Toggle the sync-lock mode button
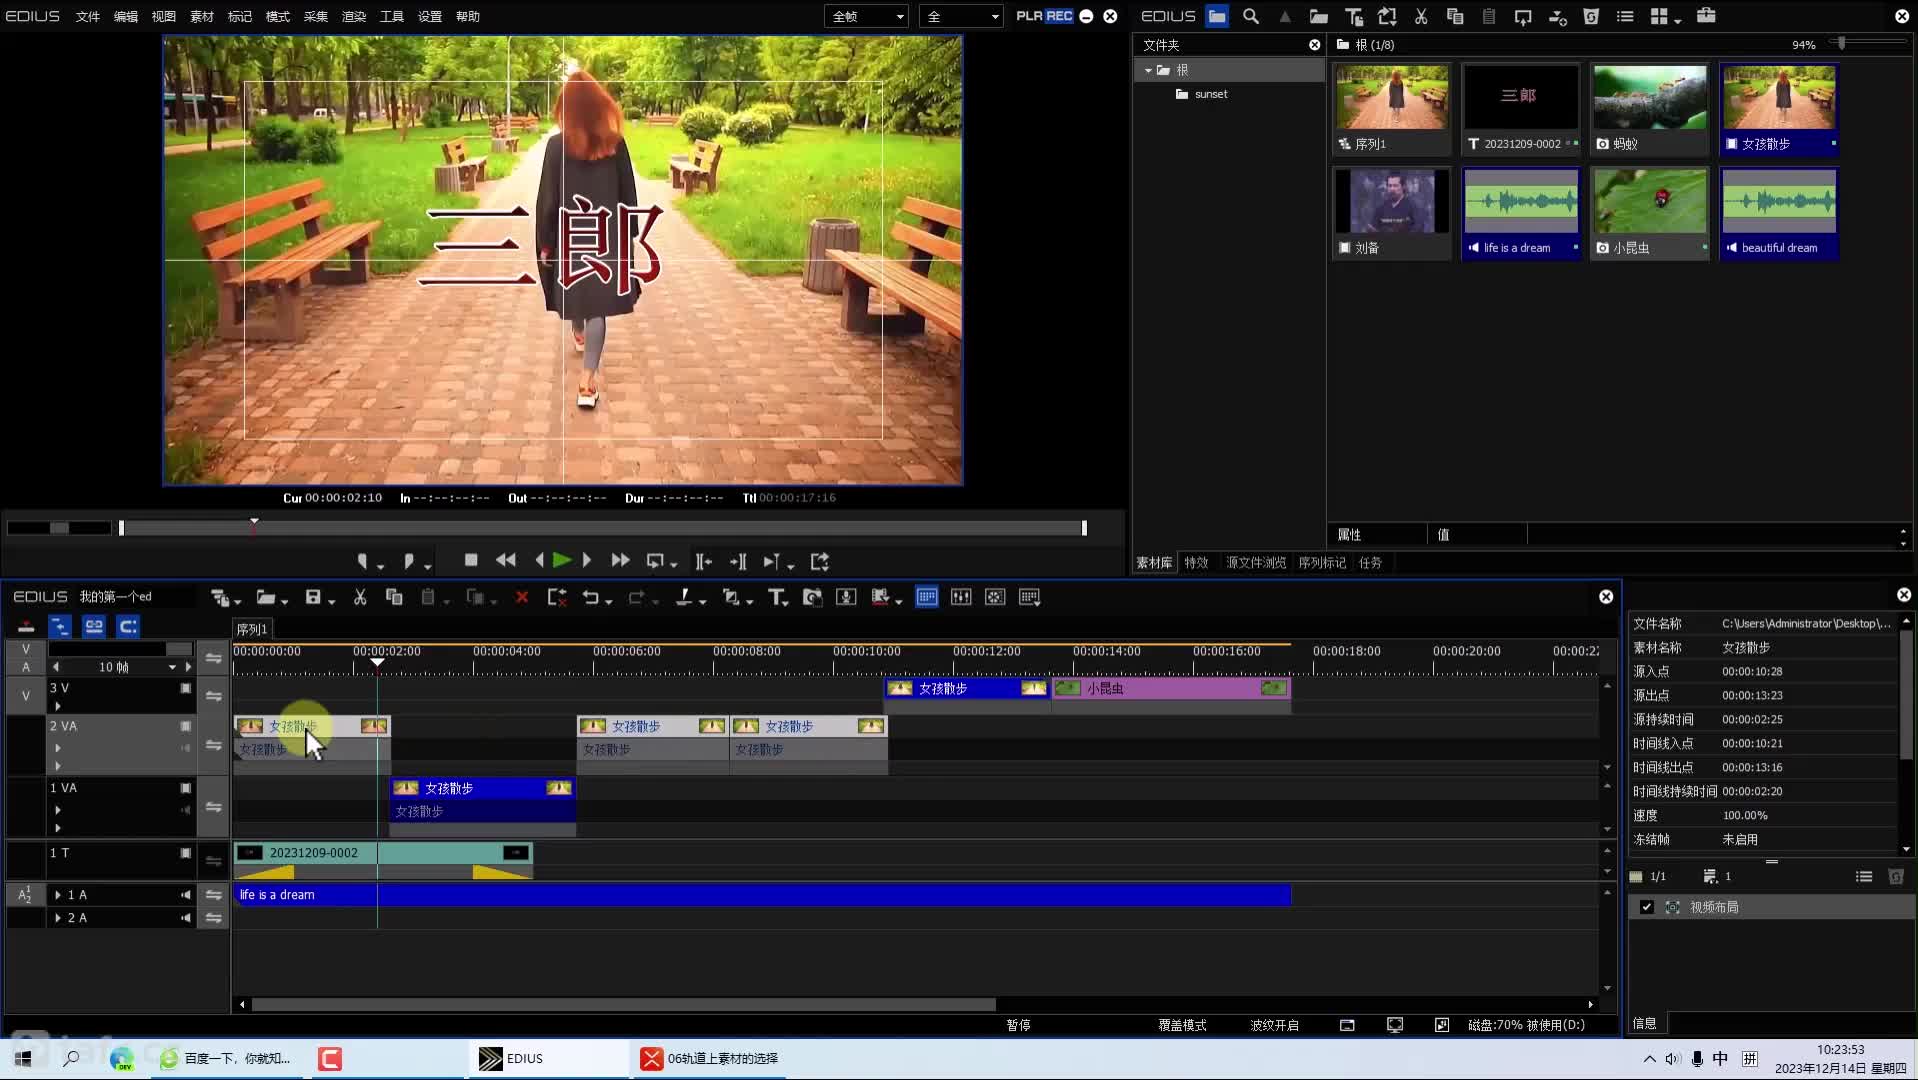 point(60,626)
